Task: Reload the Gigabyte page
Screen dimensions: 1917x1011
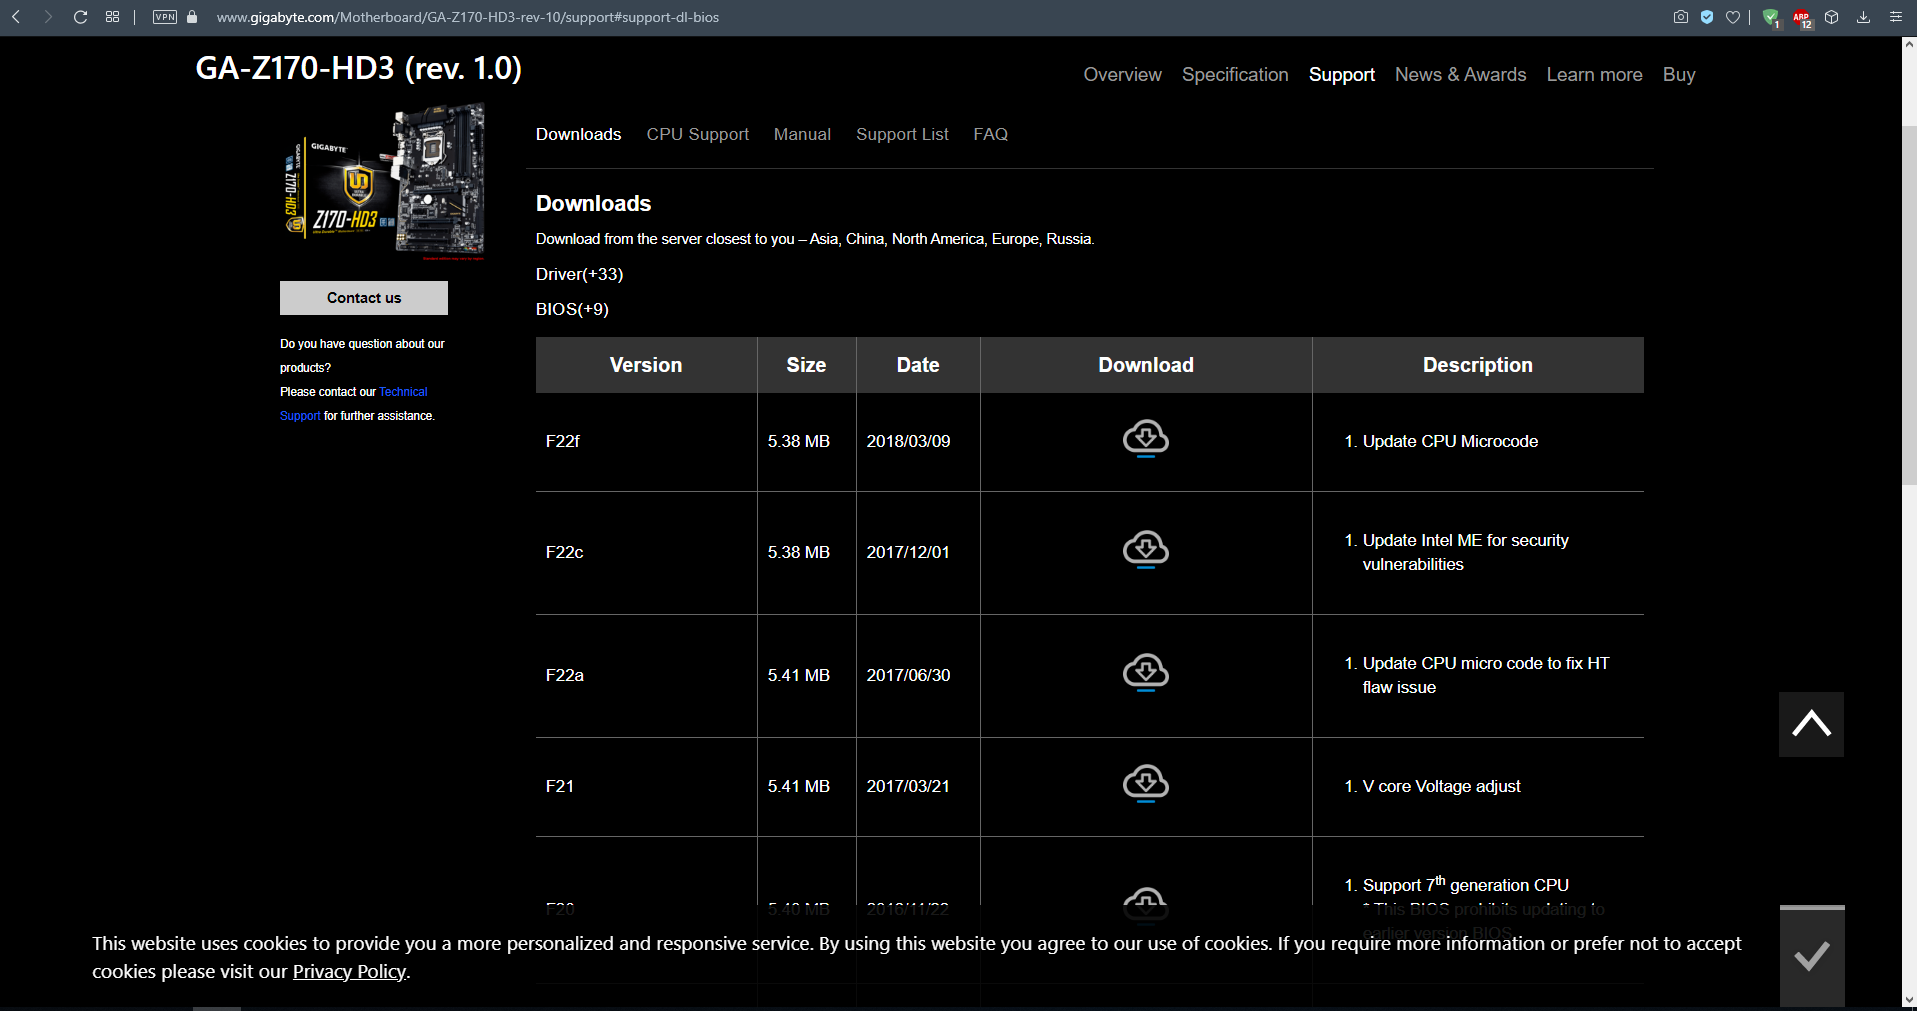Action: [81, 17]
